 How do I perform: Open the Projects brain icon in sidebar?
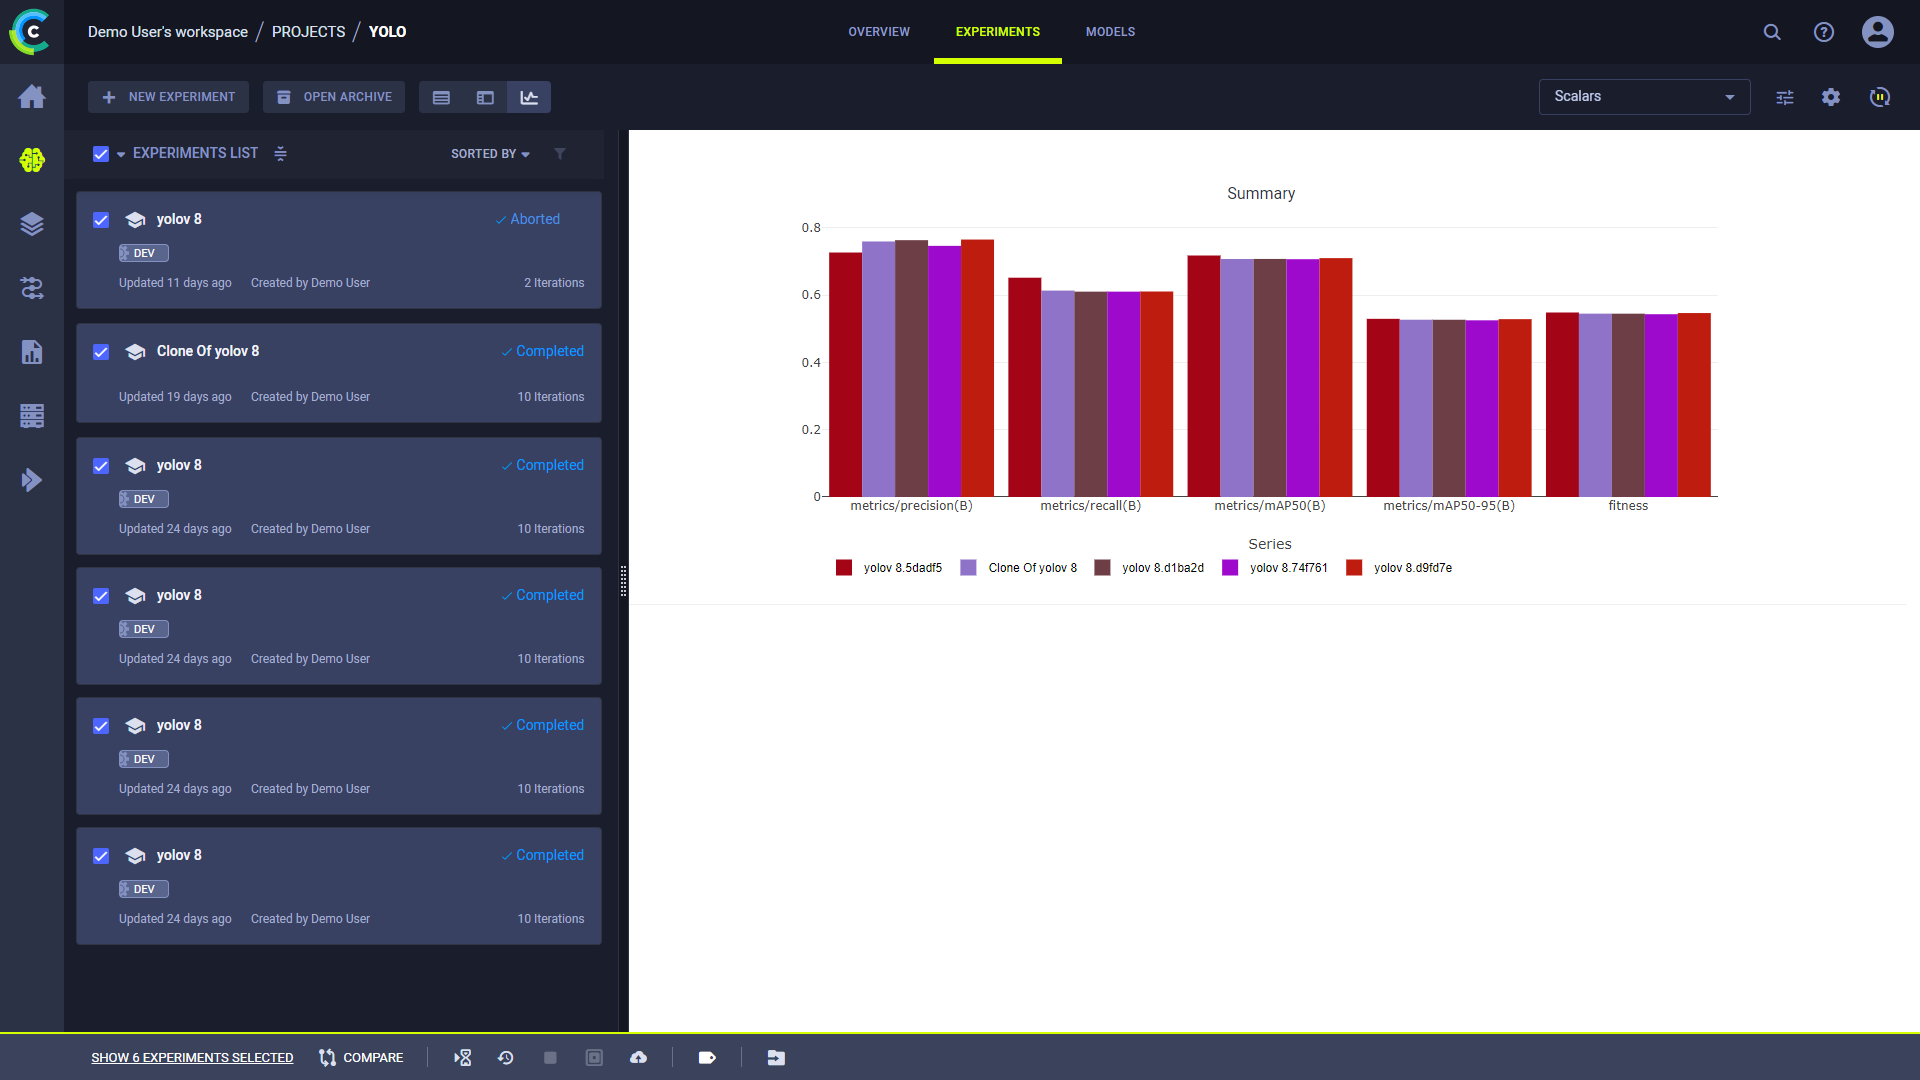point(32,160)
